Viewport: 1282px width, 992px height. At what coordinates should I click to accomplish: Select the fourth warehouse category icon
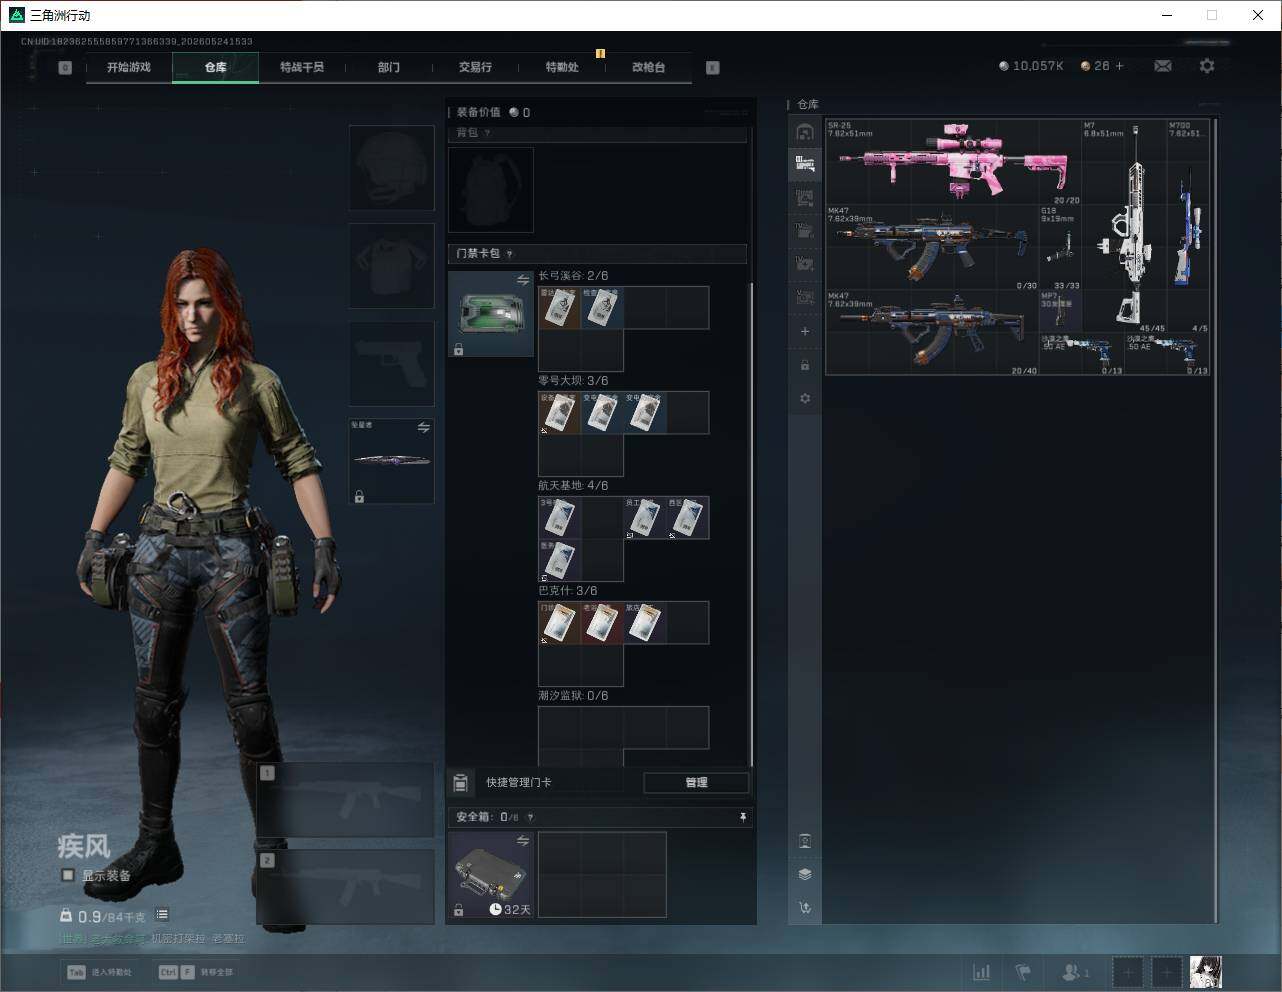pos(805,231)
